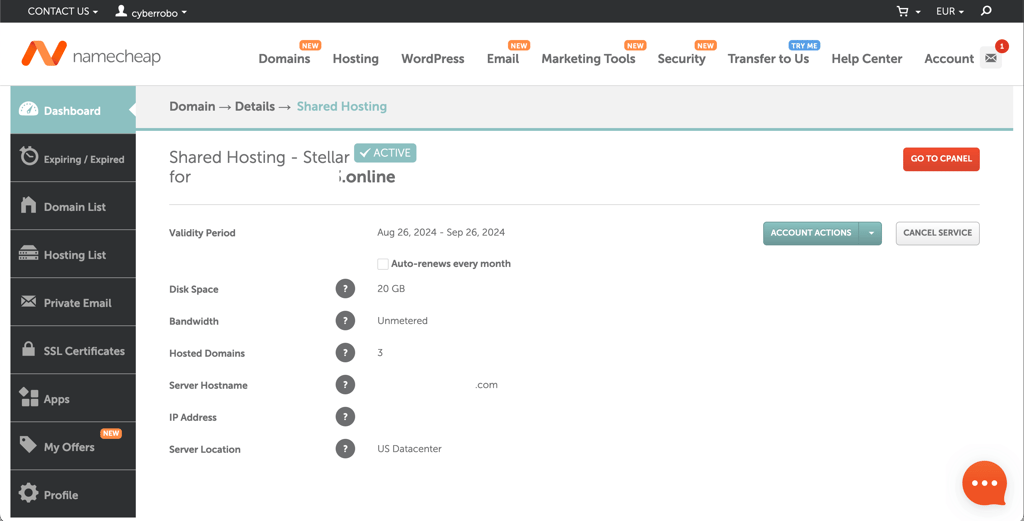Open the orange live chat bubble
This screenshot has height=521, width=1024.
pos(984,483)
